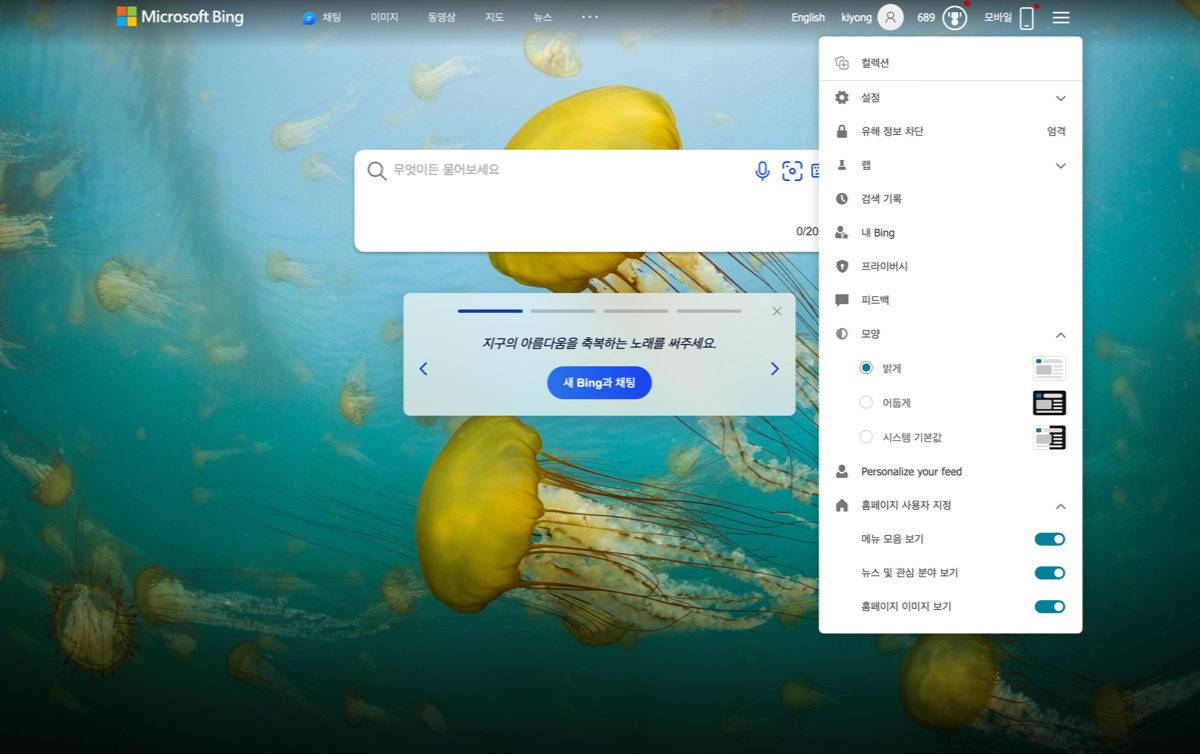Click the 무엇이든 물어보세요 search box
The image size is (1200, 754).
560,171
